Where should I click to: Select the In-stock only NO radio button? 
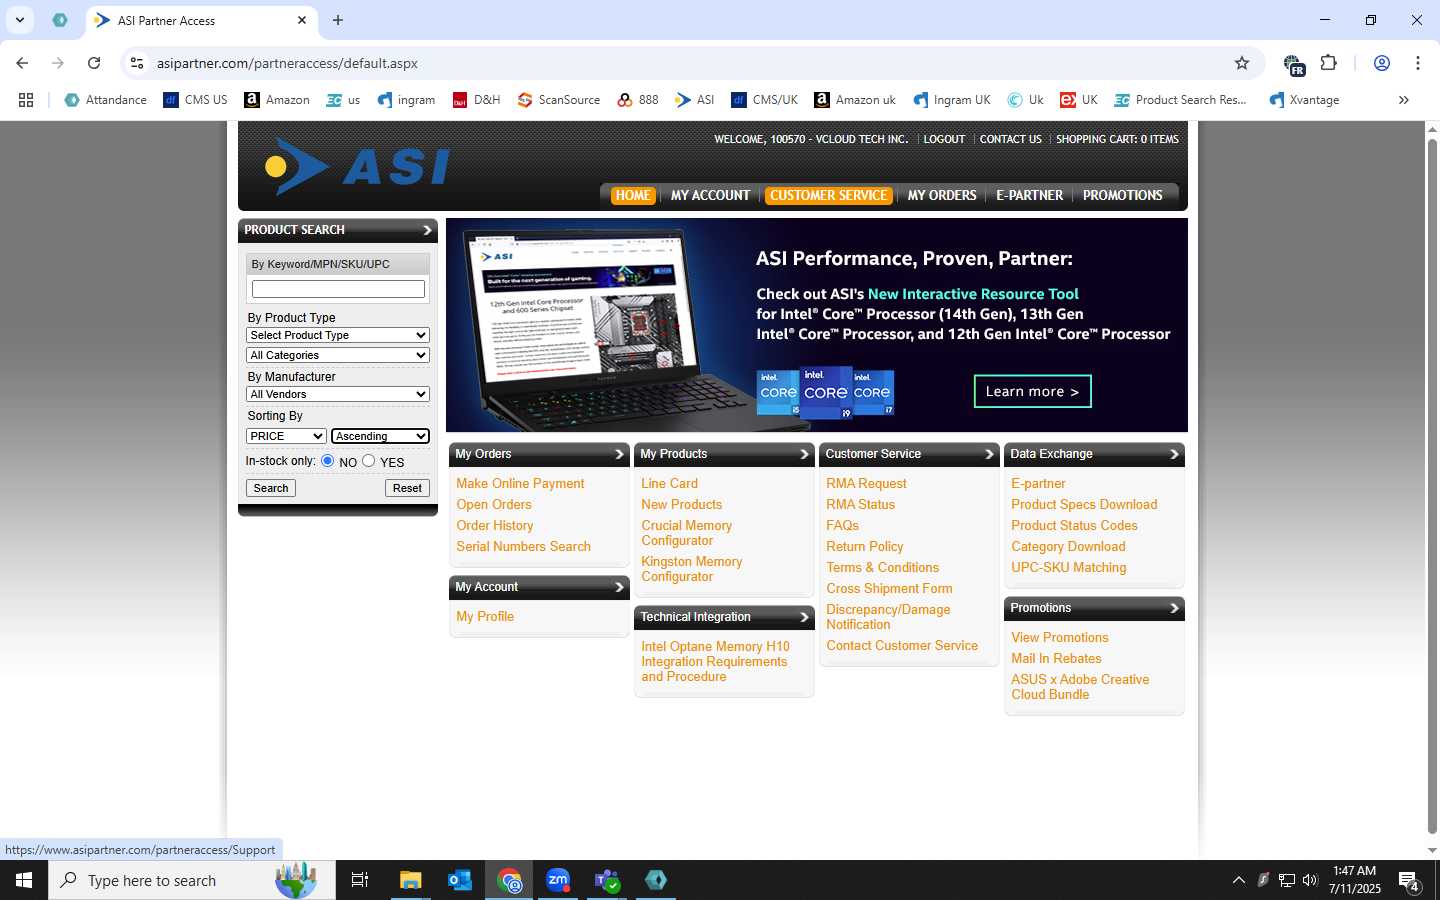327,461
